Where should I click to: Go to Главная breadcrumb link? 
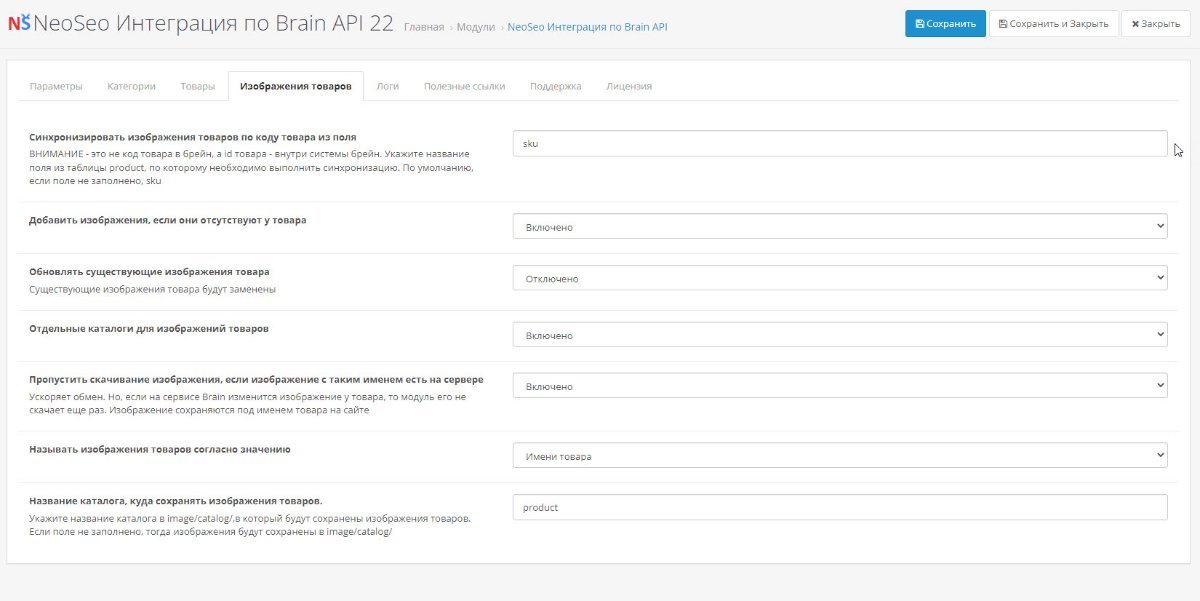click(424, 27)
